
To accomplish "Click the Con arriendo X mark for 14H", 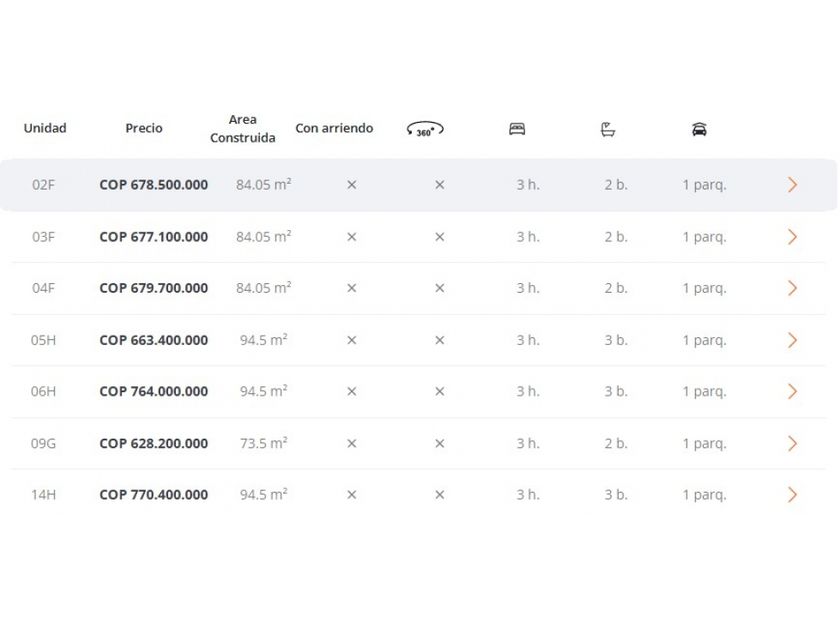I will click(x=351, y=495).
